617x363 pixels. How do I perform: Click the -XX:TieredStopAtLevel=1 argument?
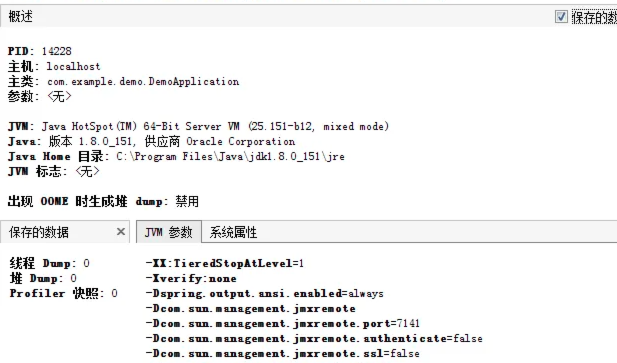point(225,263)
